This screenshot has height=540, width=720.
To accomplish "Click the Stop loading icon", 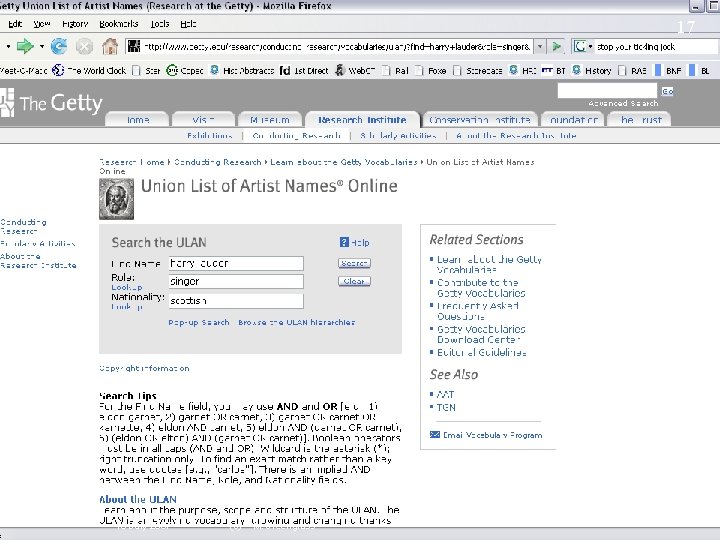I will pyautogui.click(x=84, y=46).
